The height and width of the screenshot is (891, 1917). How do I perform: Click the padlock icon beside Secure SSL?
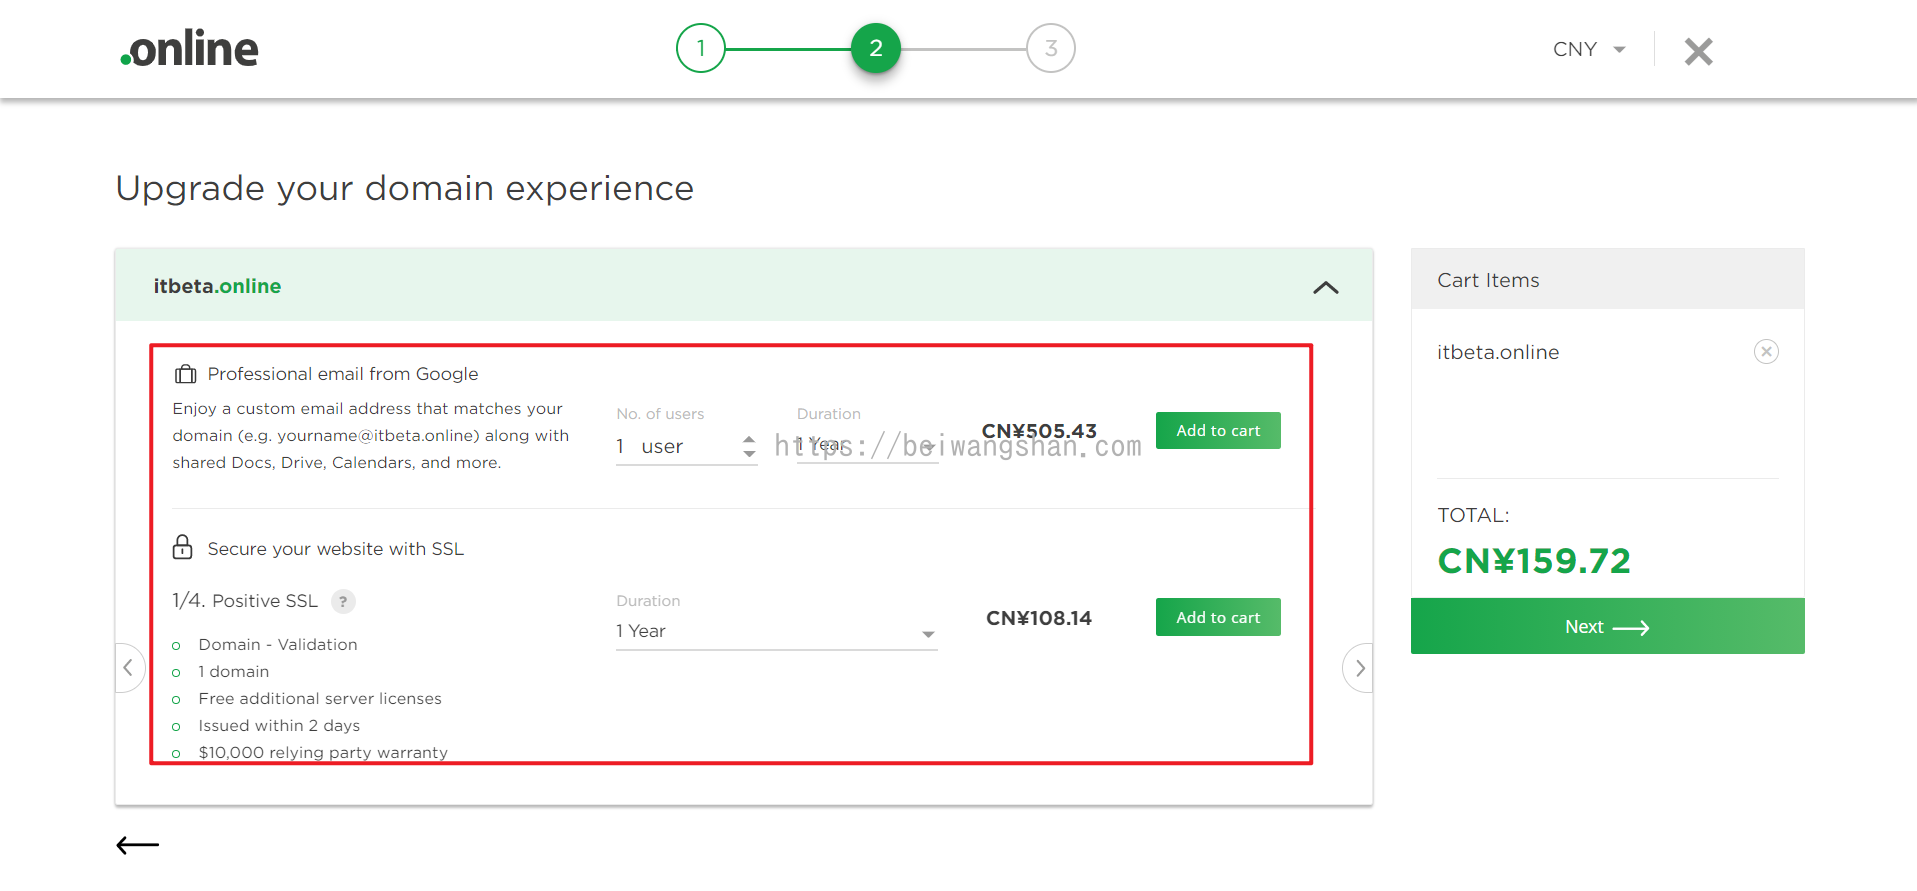point(182,547)
